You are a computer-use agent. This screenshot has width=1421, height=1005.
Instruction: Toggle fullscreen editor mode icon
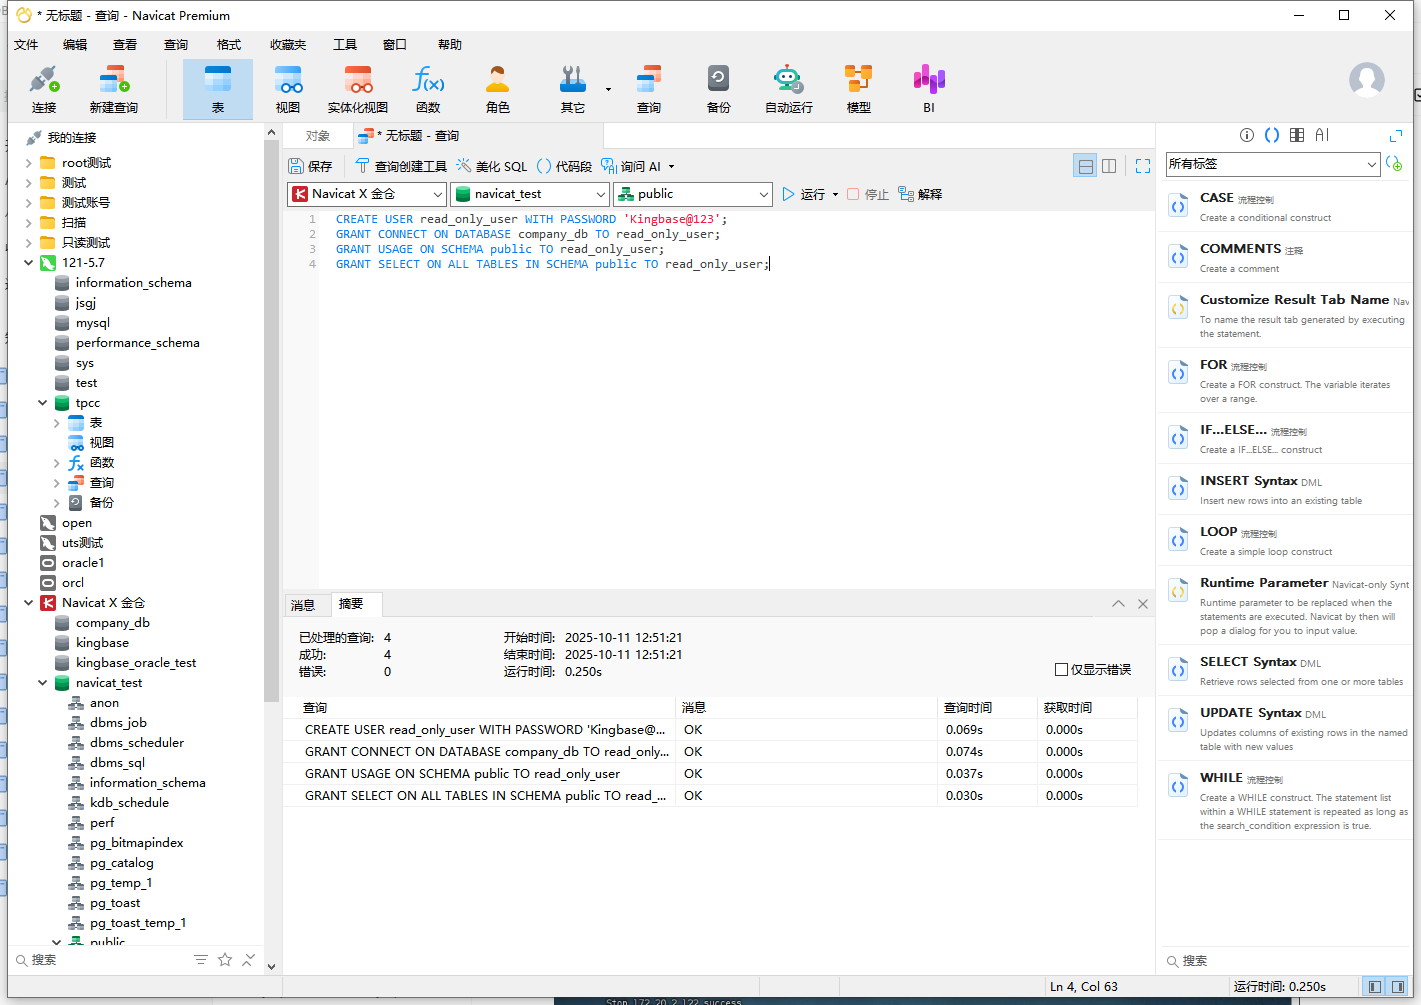pyautogui.click(x=1143, y=166)
